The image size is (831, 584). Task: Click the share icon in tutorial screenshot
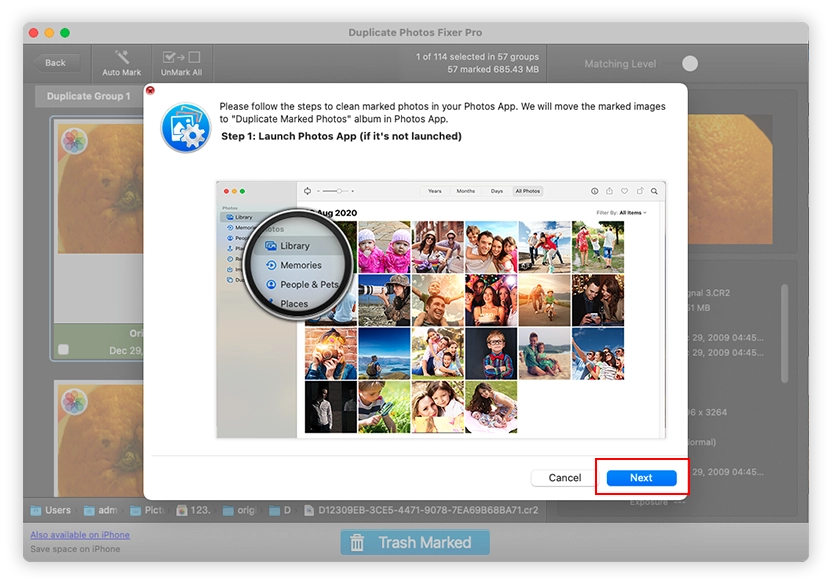coord(609,191)
